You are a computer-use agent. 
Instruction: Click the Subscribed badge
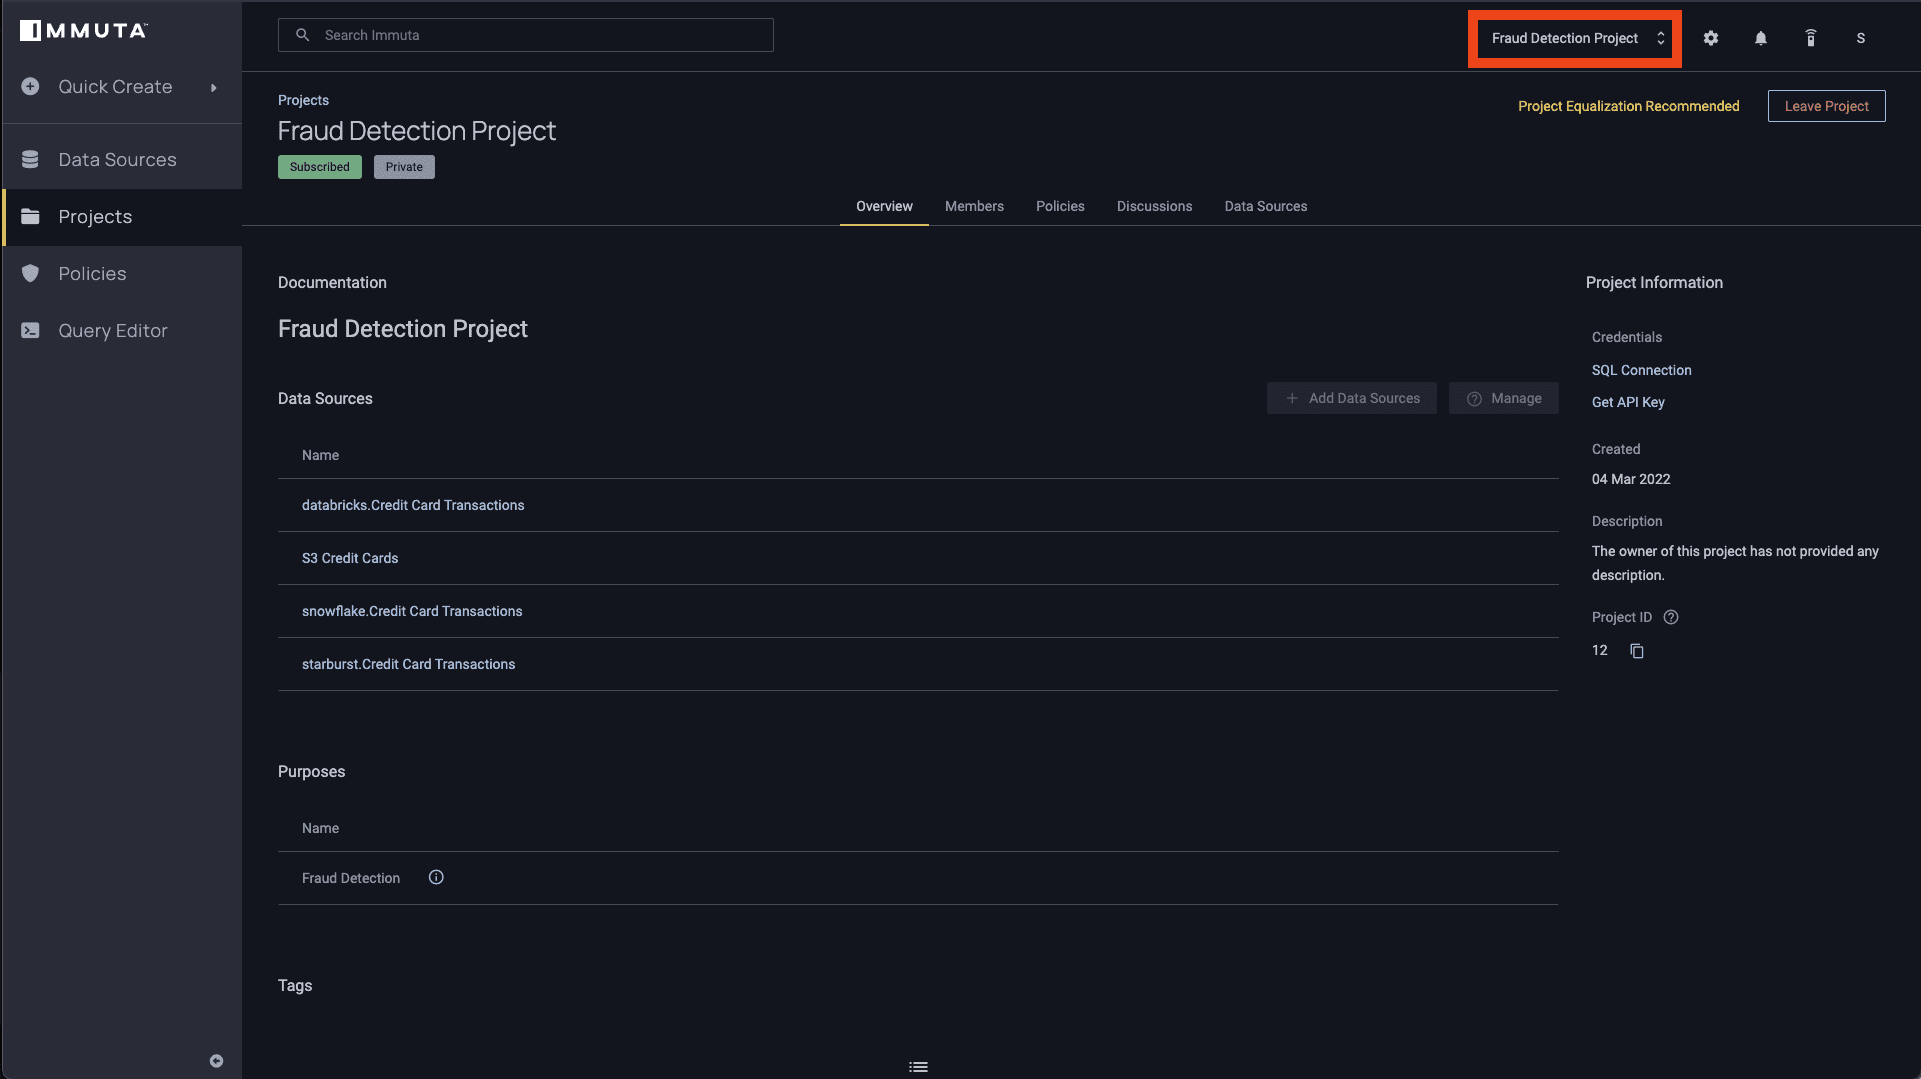(320, 167)
